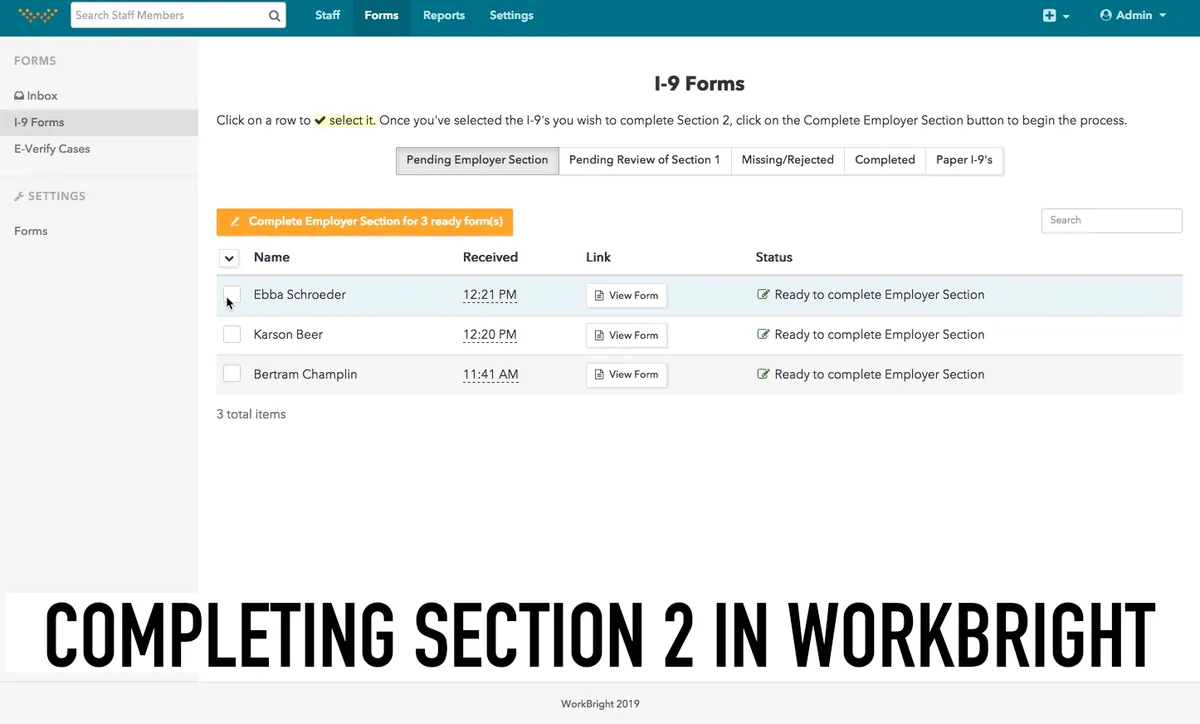
Task: Open the Staff menu
Action: [x=327, y=16]
